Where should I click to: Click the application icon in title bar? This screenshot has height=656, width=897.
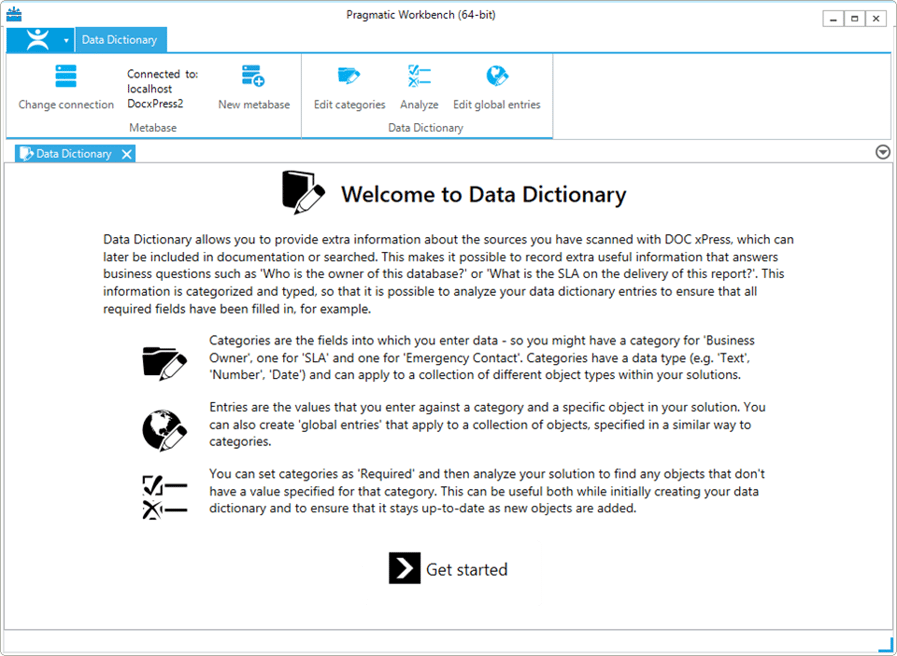tap(14, 15)
